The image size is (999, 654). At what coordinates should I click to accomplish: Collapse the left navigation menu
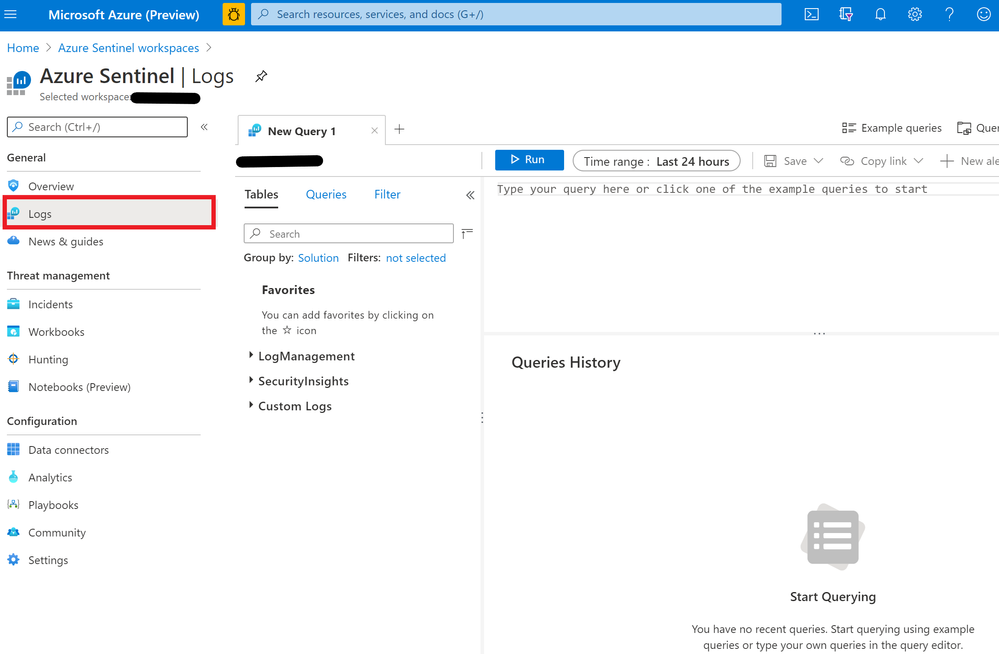click(205, 127)
